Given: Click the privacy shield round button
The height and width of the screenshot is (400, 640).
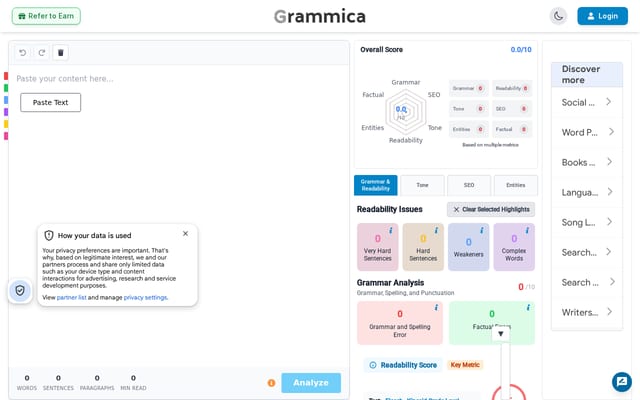Looking at the screenshot, I should point(20,290).
